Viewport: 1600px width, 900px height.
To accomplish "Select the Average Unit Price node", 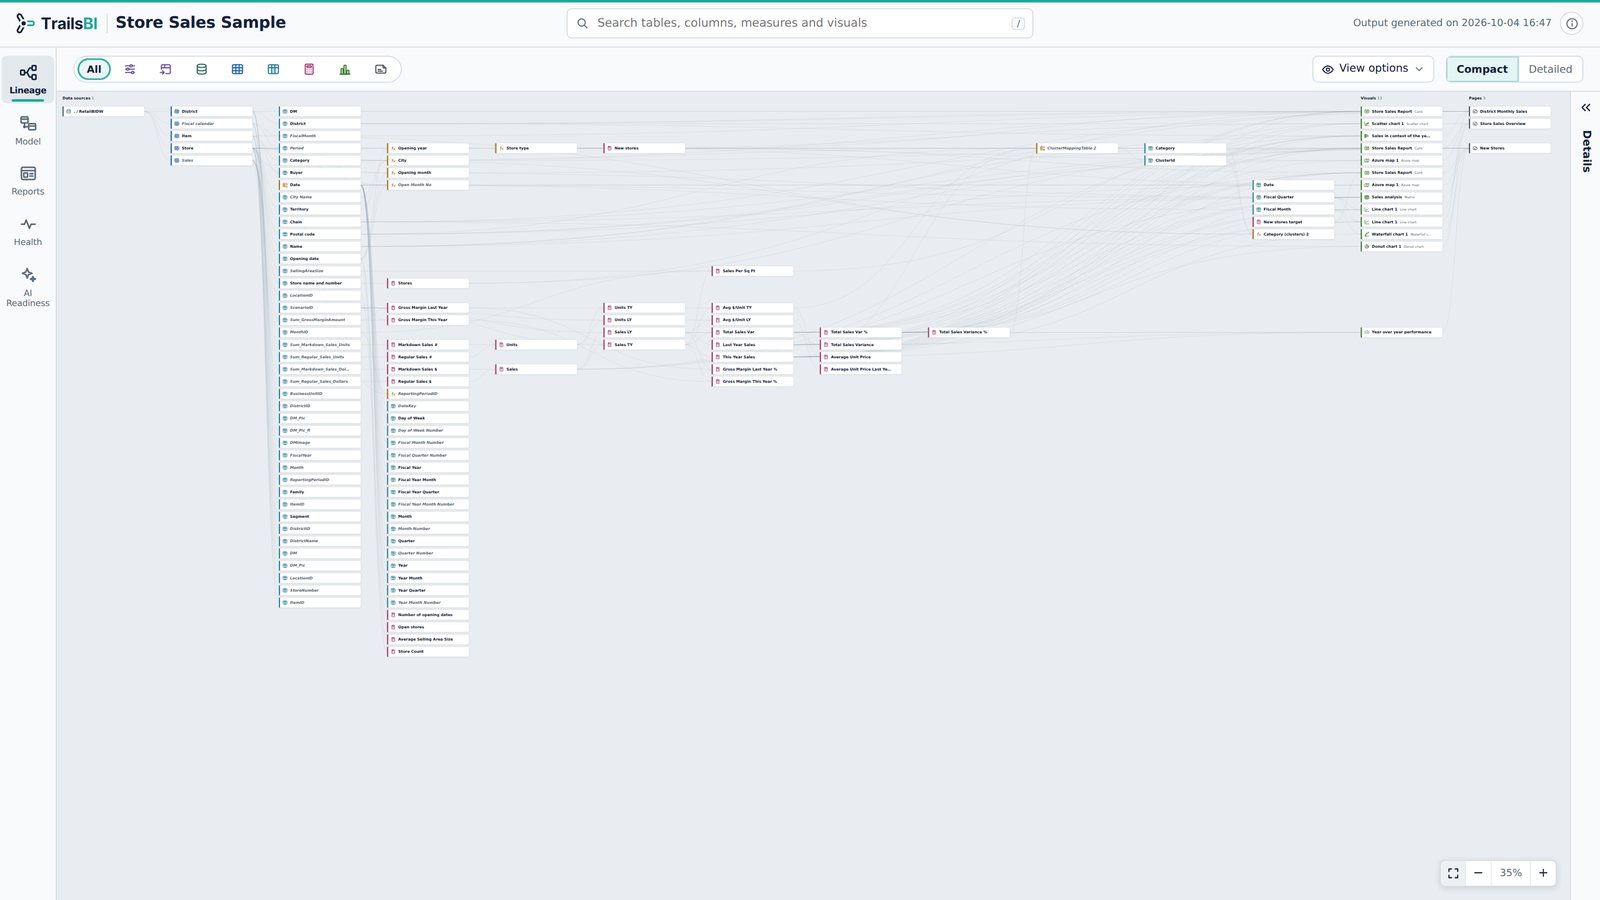I will pyautogui.click(x=860, y=357).
